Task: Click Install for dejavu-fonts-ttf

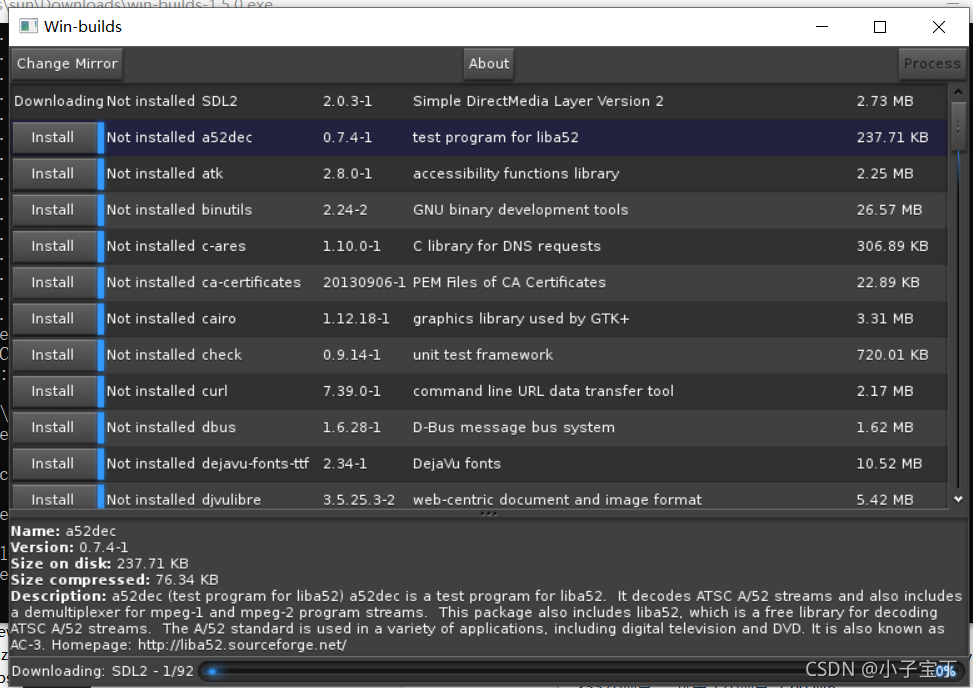Action: pyautogui.click(x=53, y=464)
